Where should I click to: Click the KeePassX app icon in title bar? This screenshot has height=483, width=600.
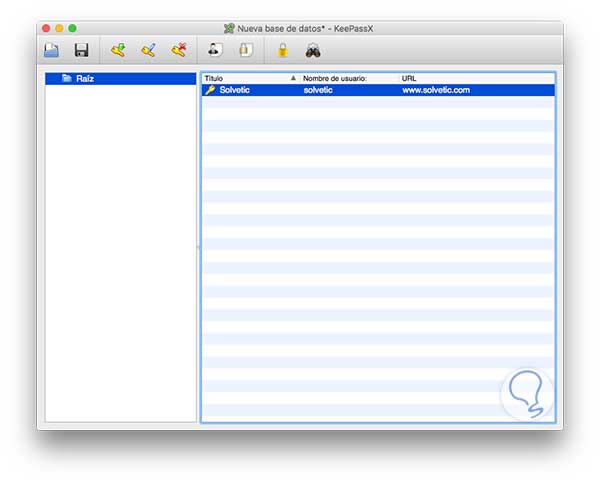[x=229, y=28]
